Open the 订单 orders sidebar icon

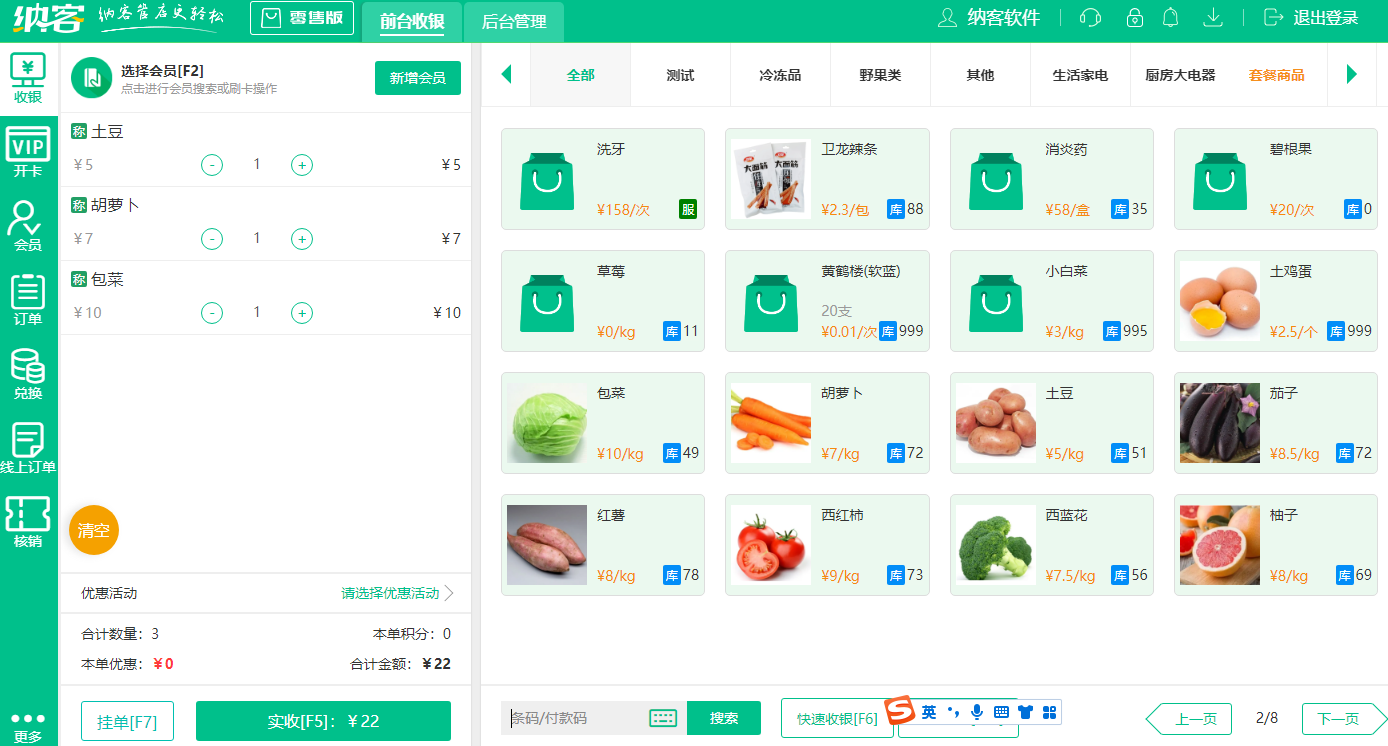pos(27,297)
